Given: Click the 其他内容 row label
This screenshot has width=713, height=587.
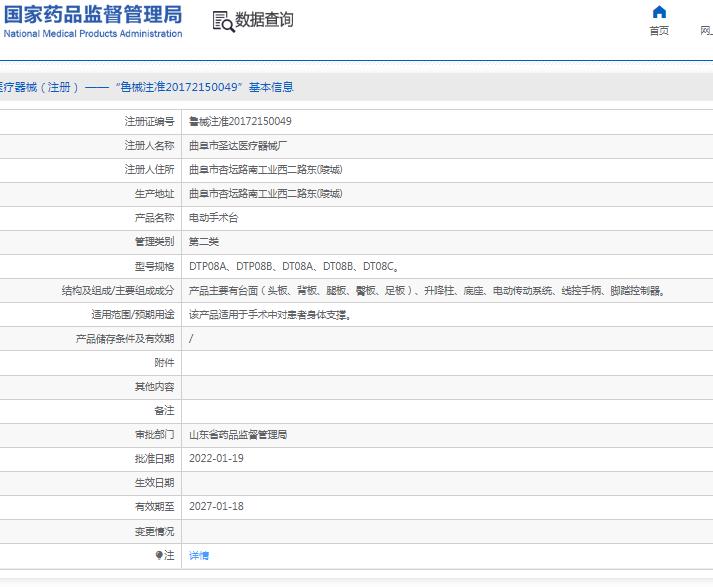Looking at the screenshot, I should click(155, 386).
